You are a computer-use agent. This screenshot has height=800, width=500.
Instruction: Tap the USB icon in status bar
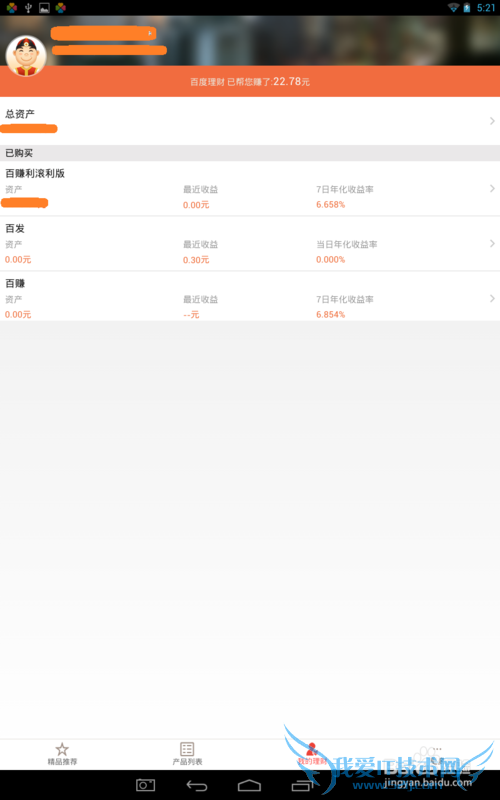click(29, 8)
